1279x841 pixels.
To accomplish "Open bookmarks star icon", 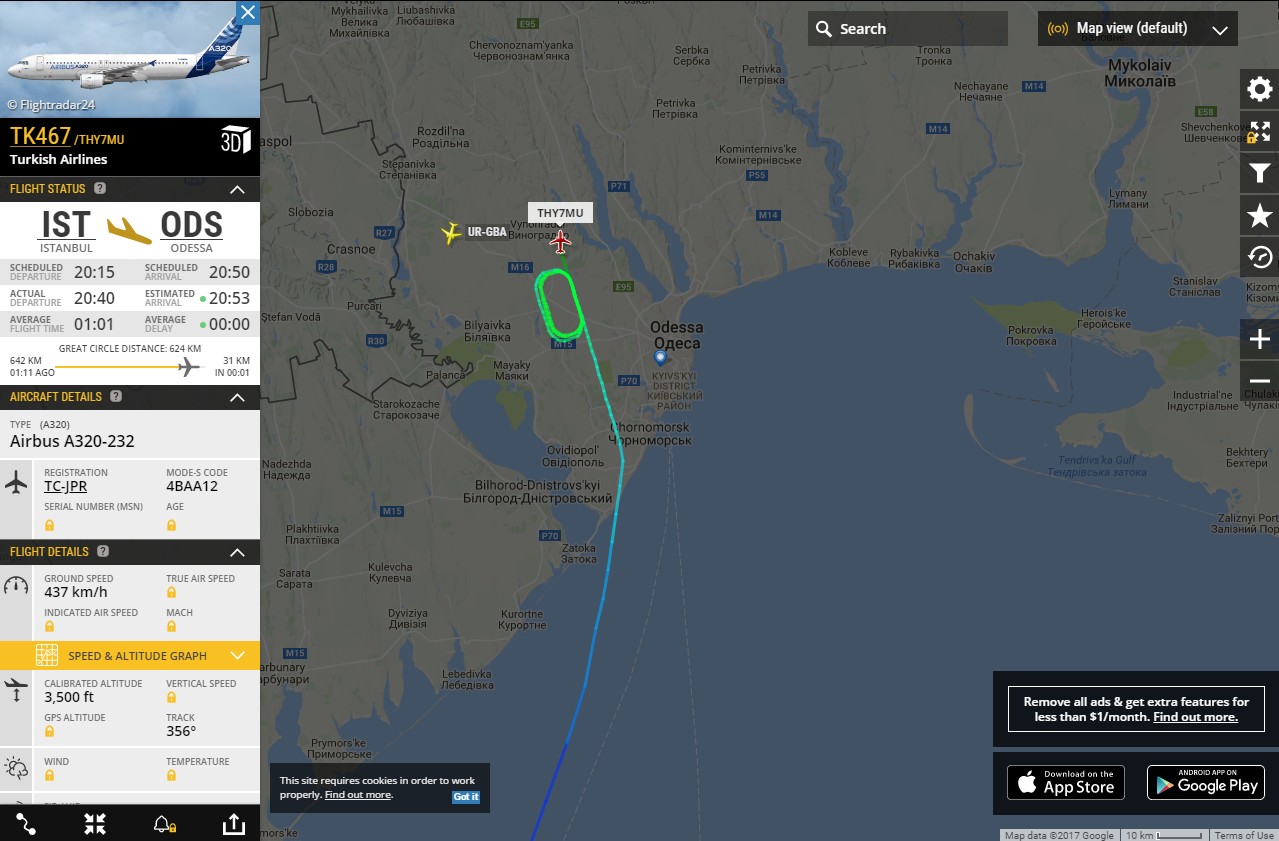I will point(1259,215).
